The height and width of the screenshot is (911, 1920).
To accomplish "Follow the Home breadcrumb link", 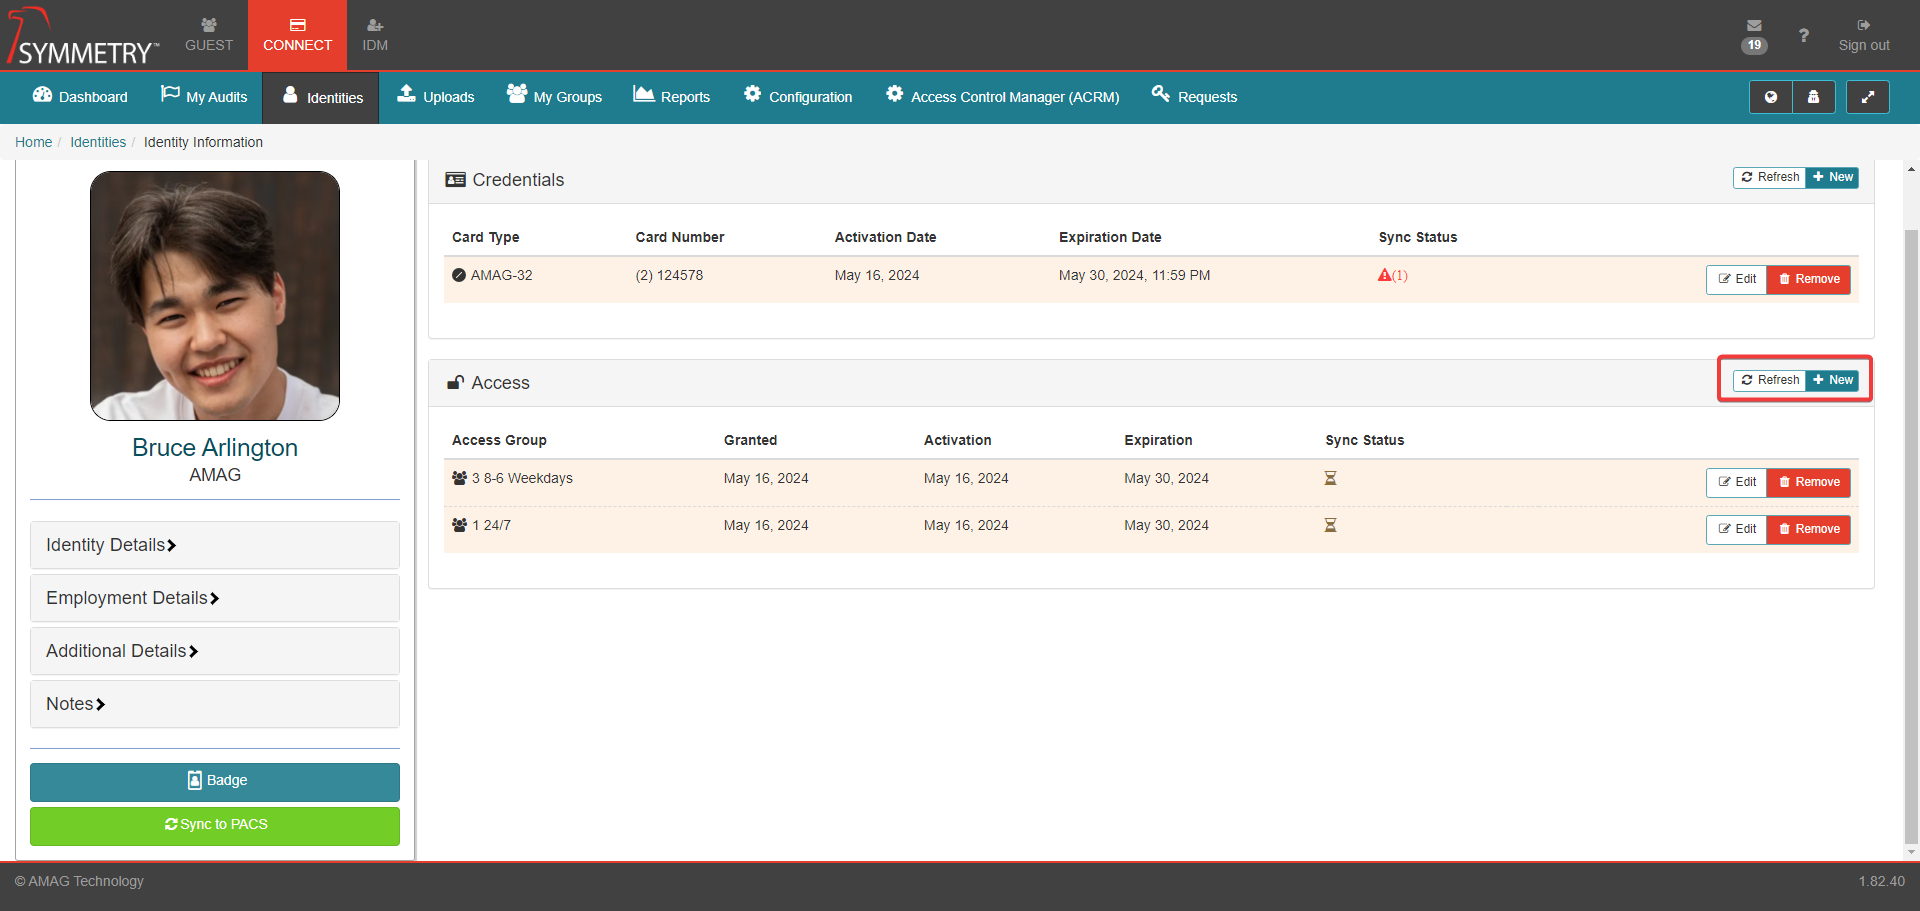I will coord(33,142).
